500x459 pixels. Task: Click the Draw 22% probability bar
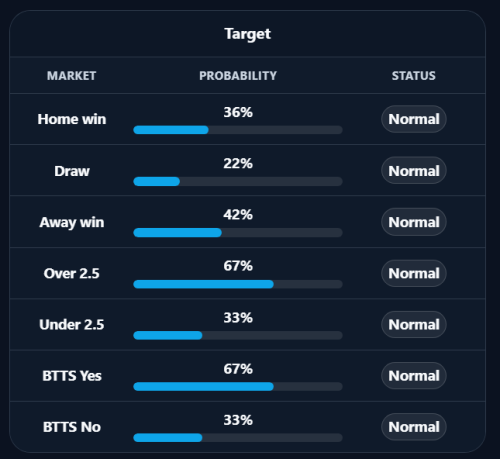click(238, 181)
